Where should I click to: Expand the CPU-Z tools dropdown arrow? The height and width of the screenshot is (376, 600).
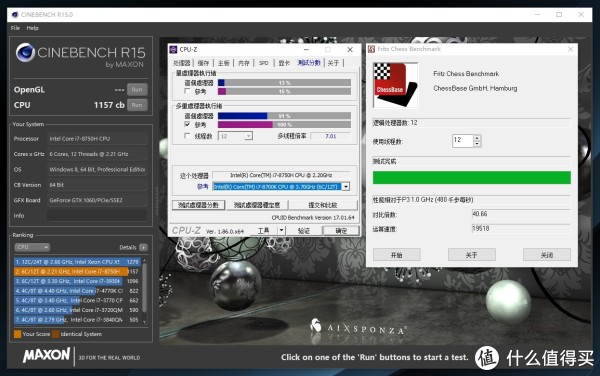pyautogui.click(x=282, y=230)
